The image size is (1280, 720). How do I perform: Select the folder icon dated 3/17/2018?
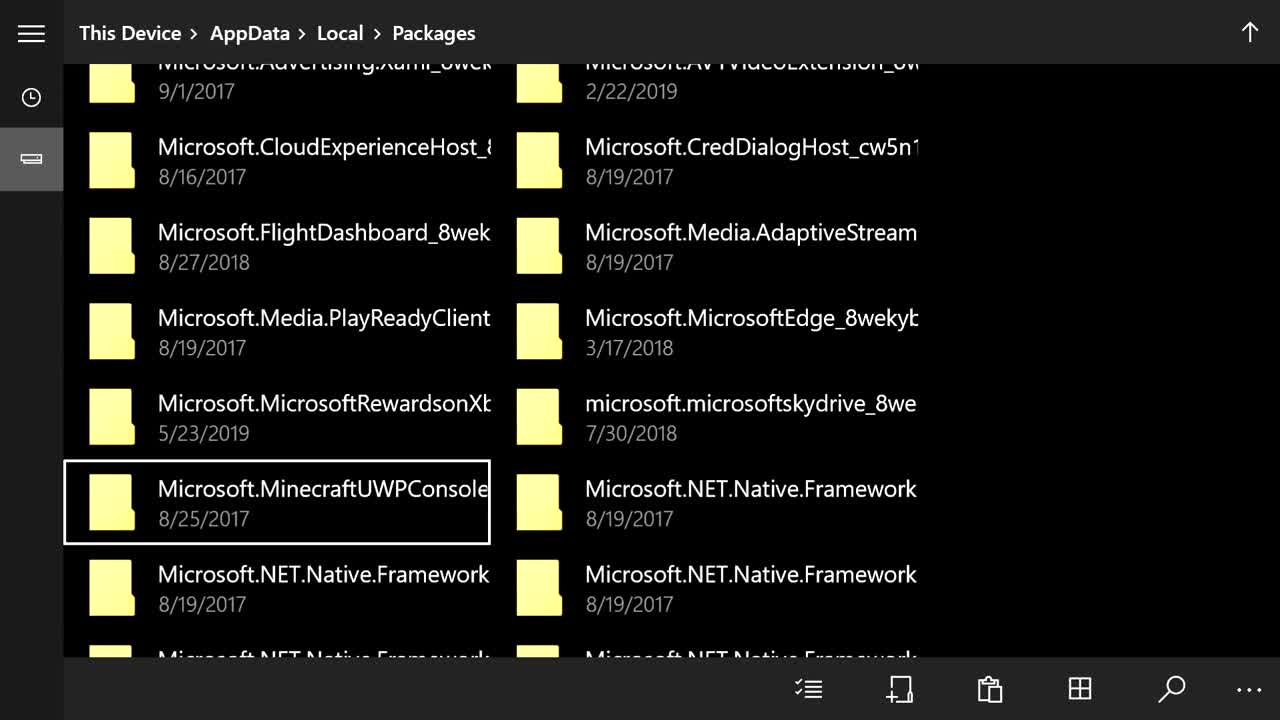tap(538, 332)
